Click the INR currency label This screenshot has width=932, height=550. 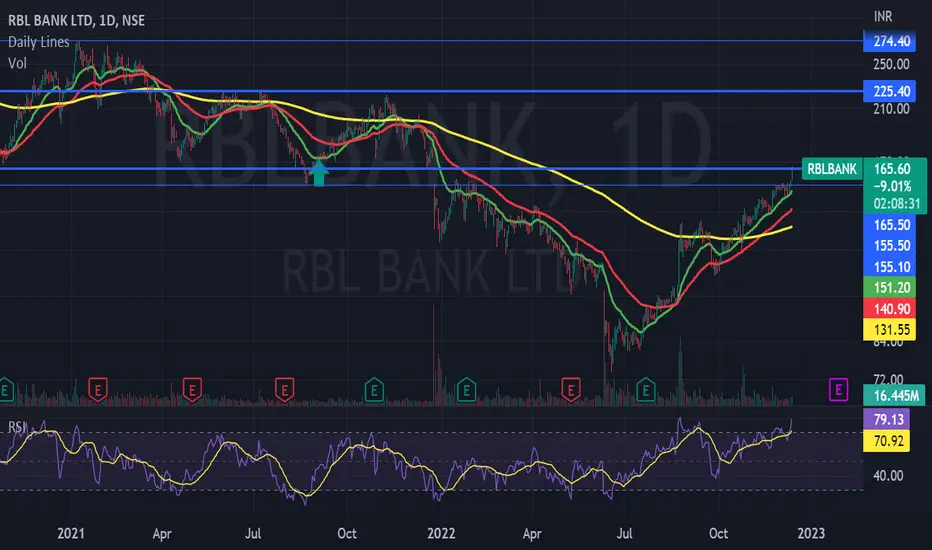coord(883,17)
